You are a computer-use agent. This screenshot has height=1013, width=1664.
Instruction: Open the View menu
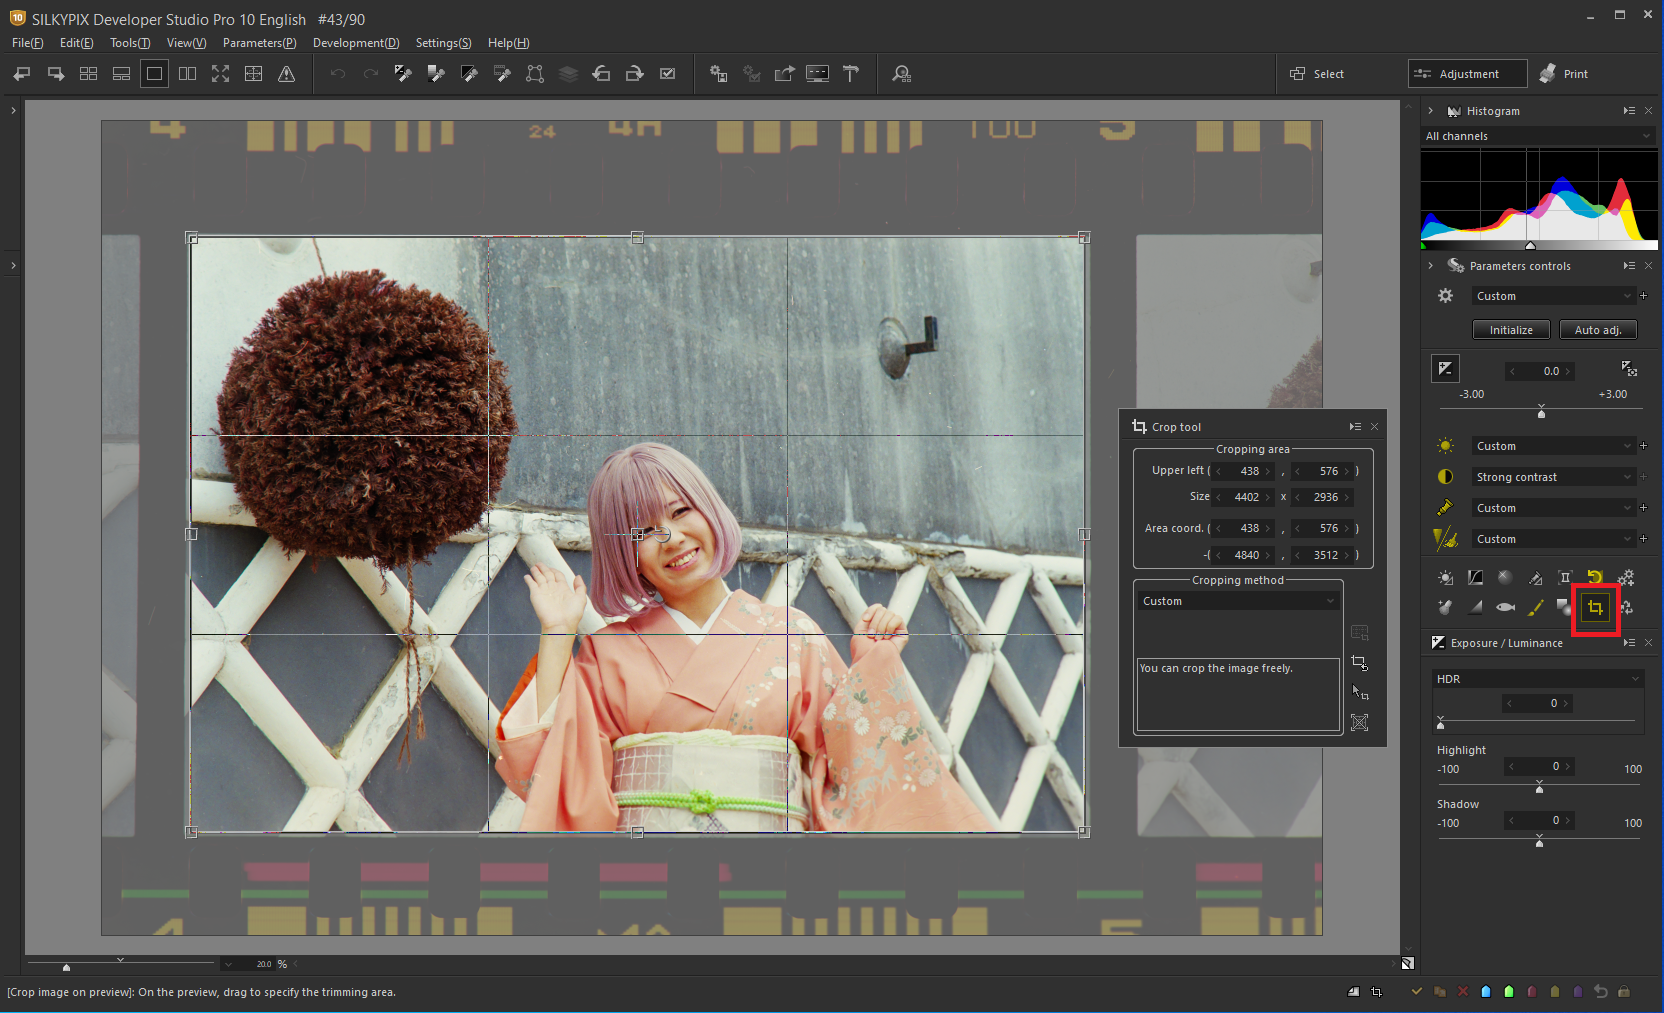point(186,43)
